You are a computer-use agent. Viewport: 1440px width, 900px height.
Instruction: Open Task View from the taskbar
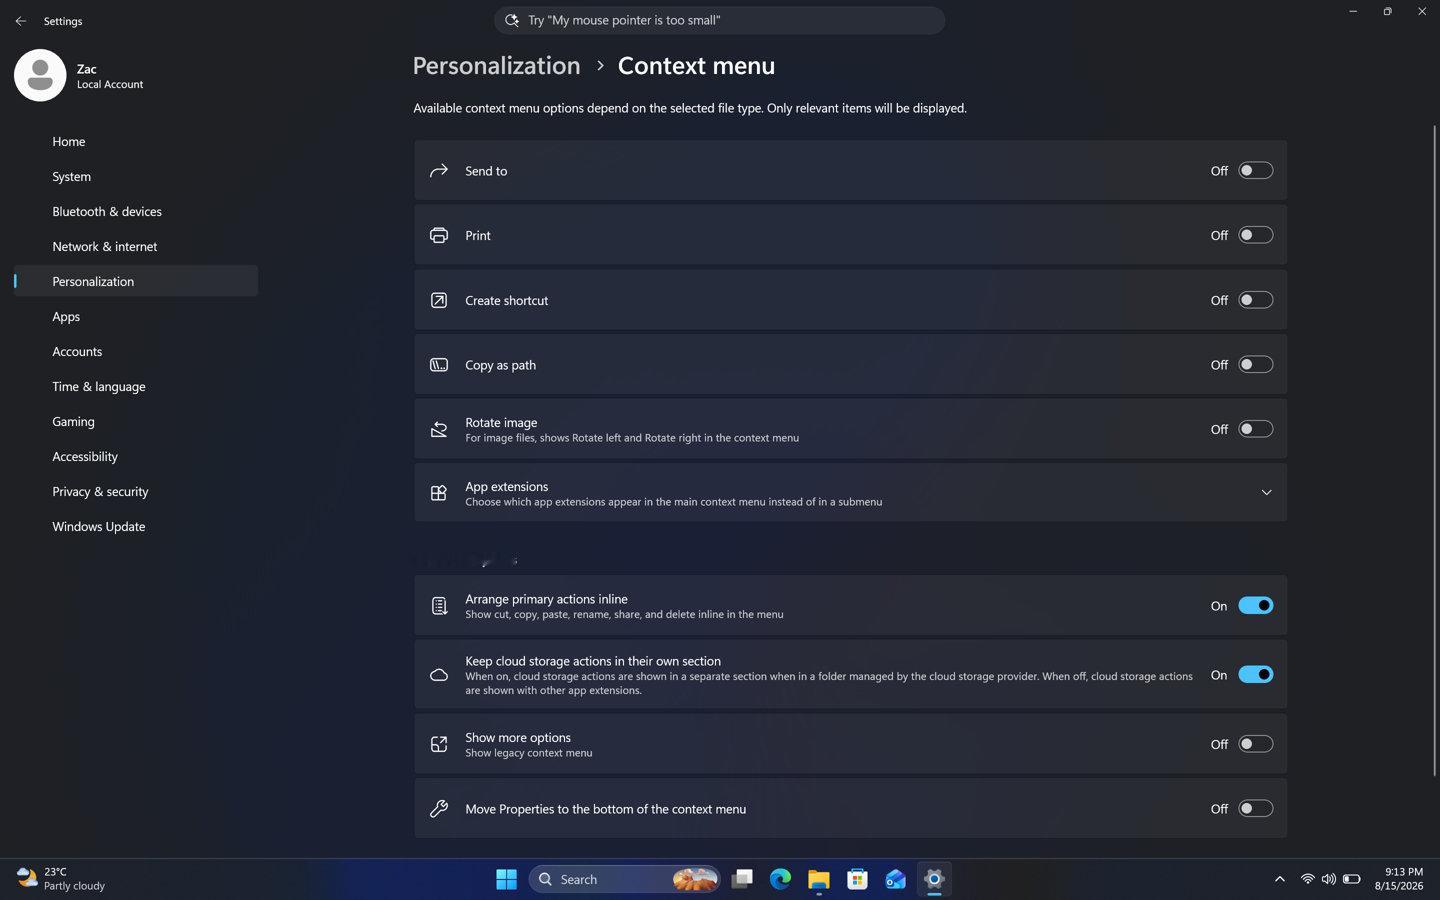pos(742,879)
